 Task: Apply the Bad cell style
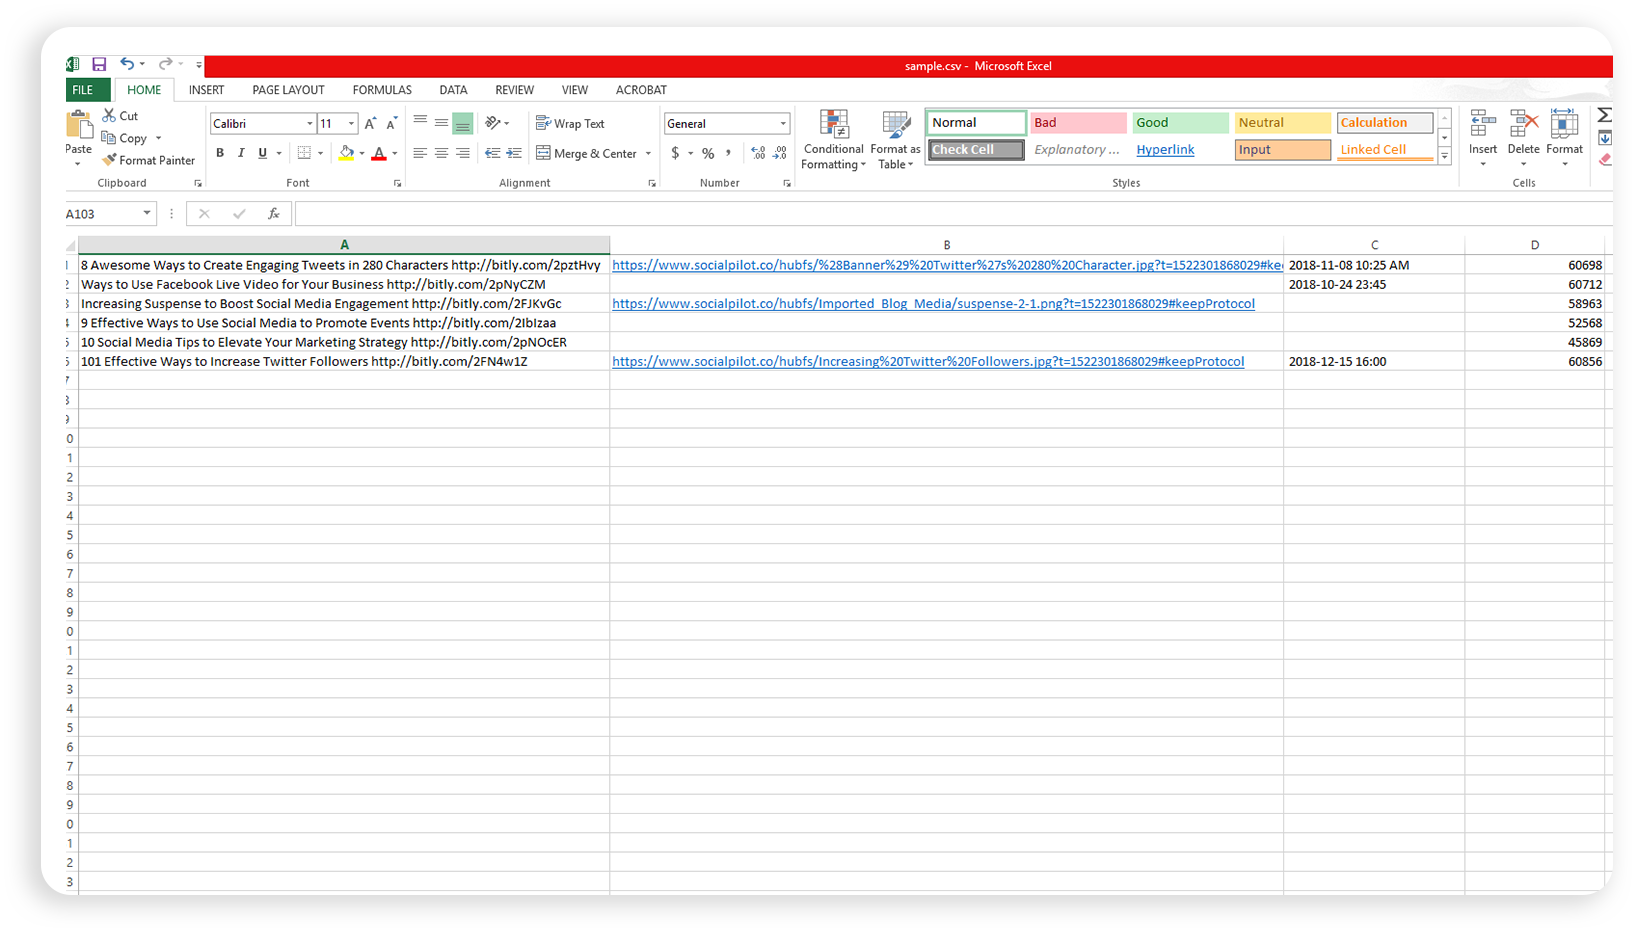pyautogui.click(x=1078, y=122)
